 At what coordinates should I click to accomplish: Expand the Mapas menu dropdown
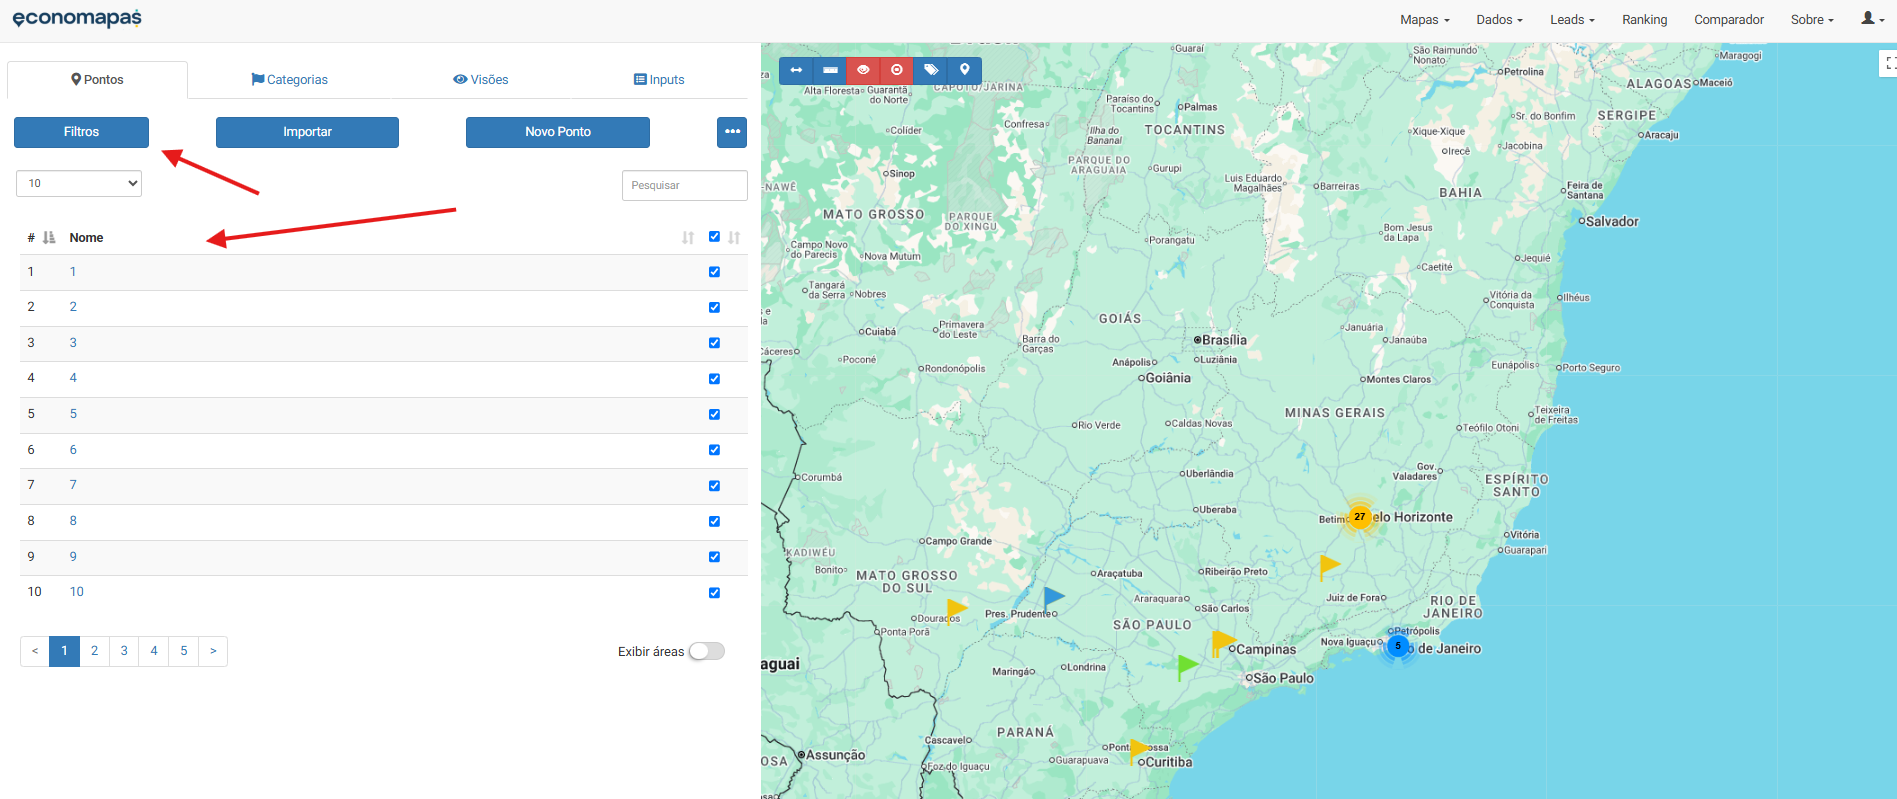pyautogui.click(x=1424, y=20)
